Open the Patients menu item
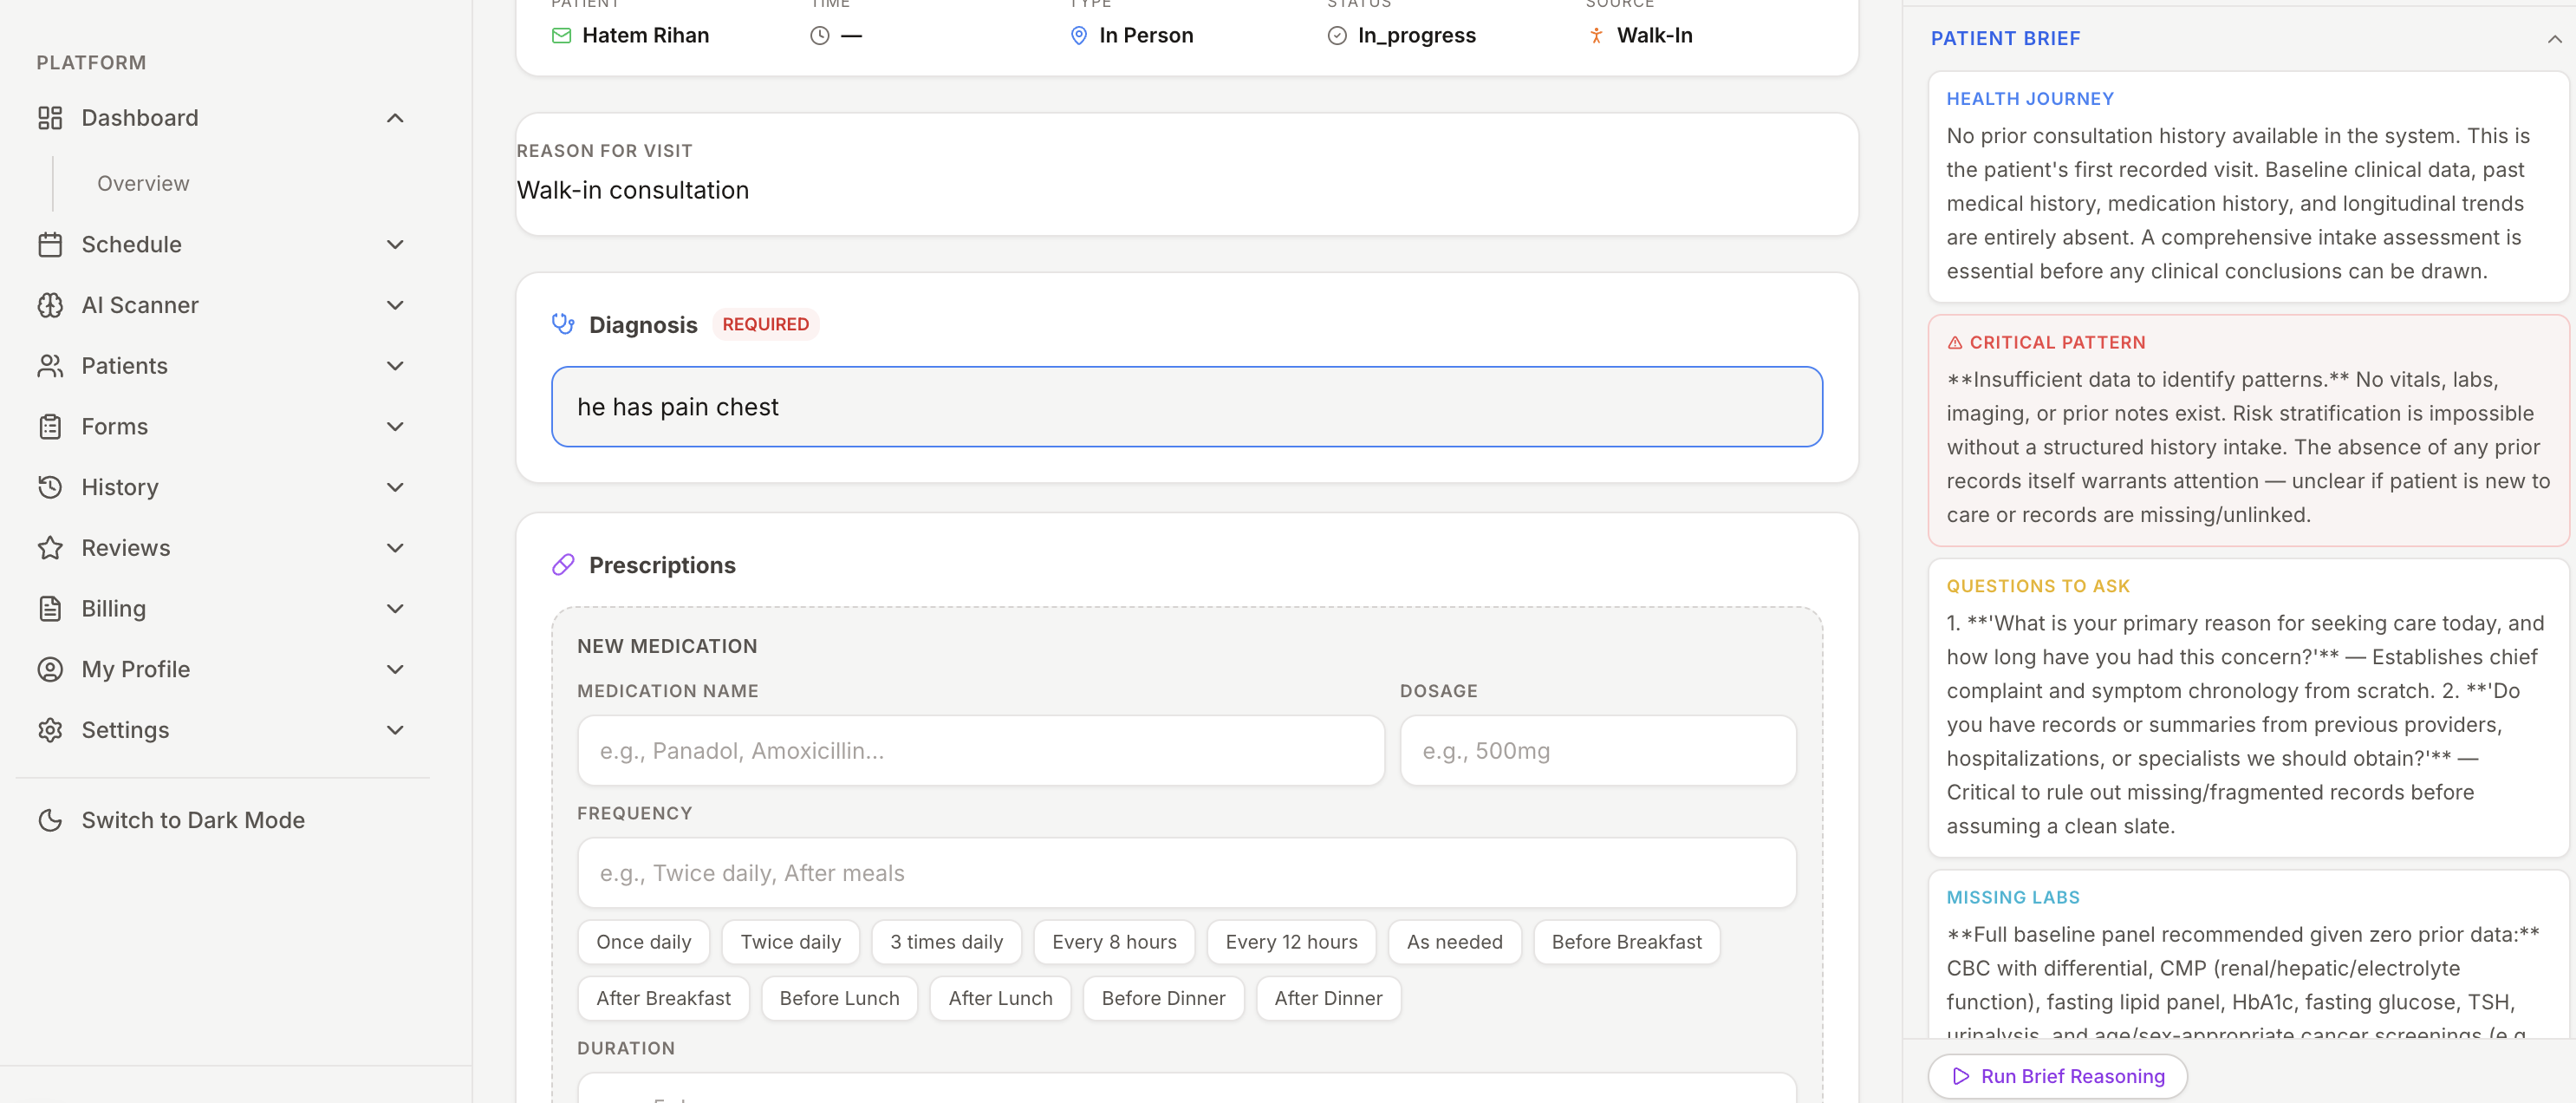 222,366
